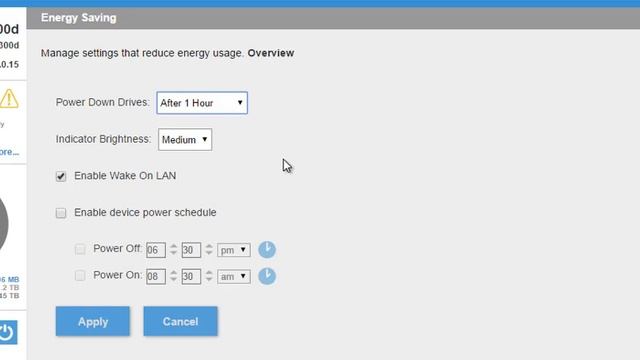
Task: Click the Power On minutes field 30
Action: 191,276
